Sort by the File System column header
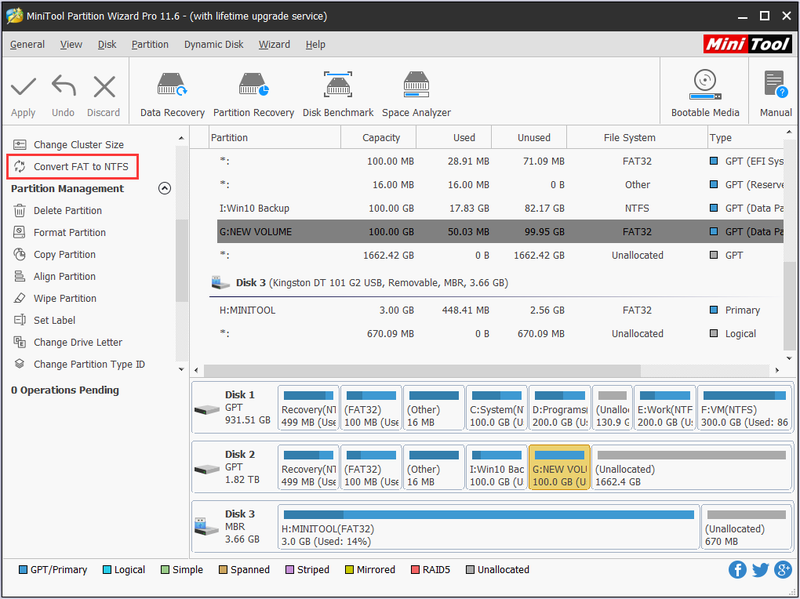The width and height of the screenshot is (800, 599). click(637, 138)
